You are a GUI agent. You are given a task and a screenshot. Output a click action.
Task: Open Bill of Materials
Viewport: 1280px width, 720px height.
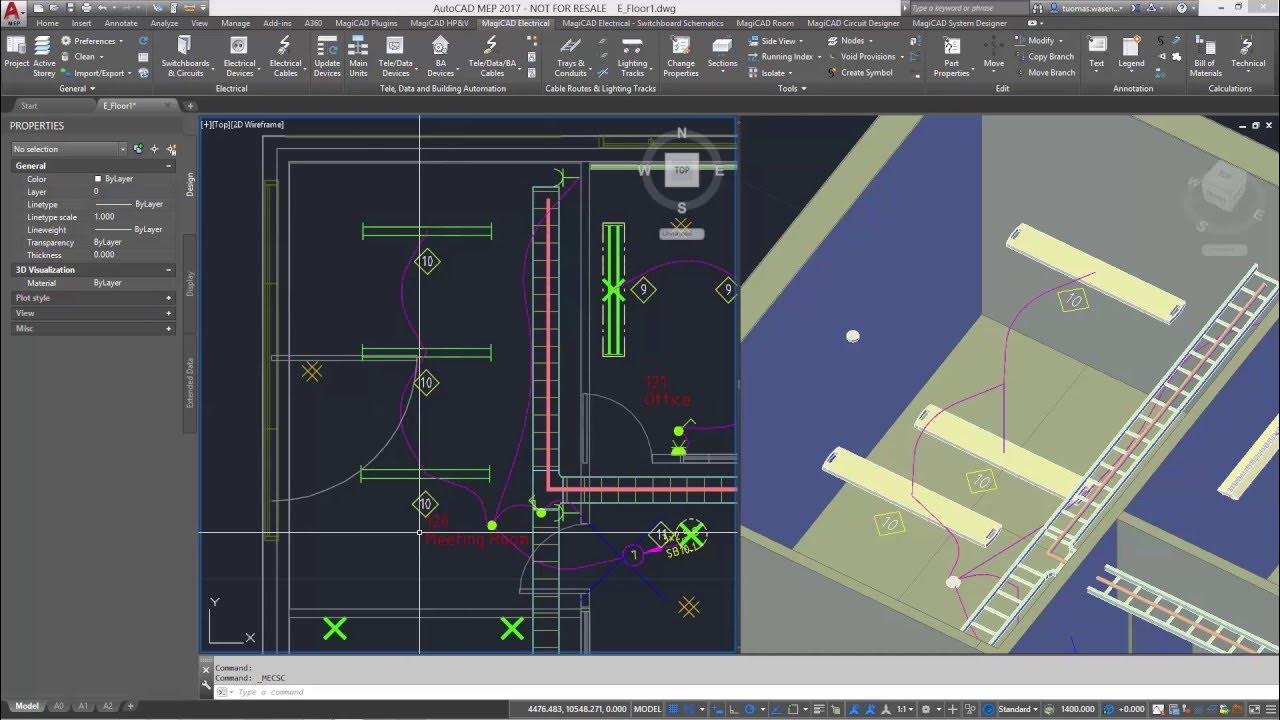click(1205, 56)
